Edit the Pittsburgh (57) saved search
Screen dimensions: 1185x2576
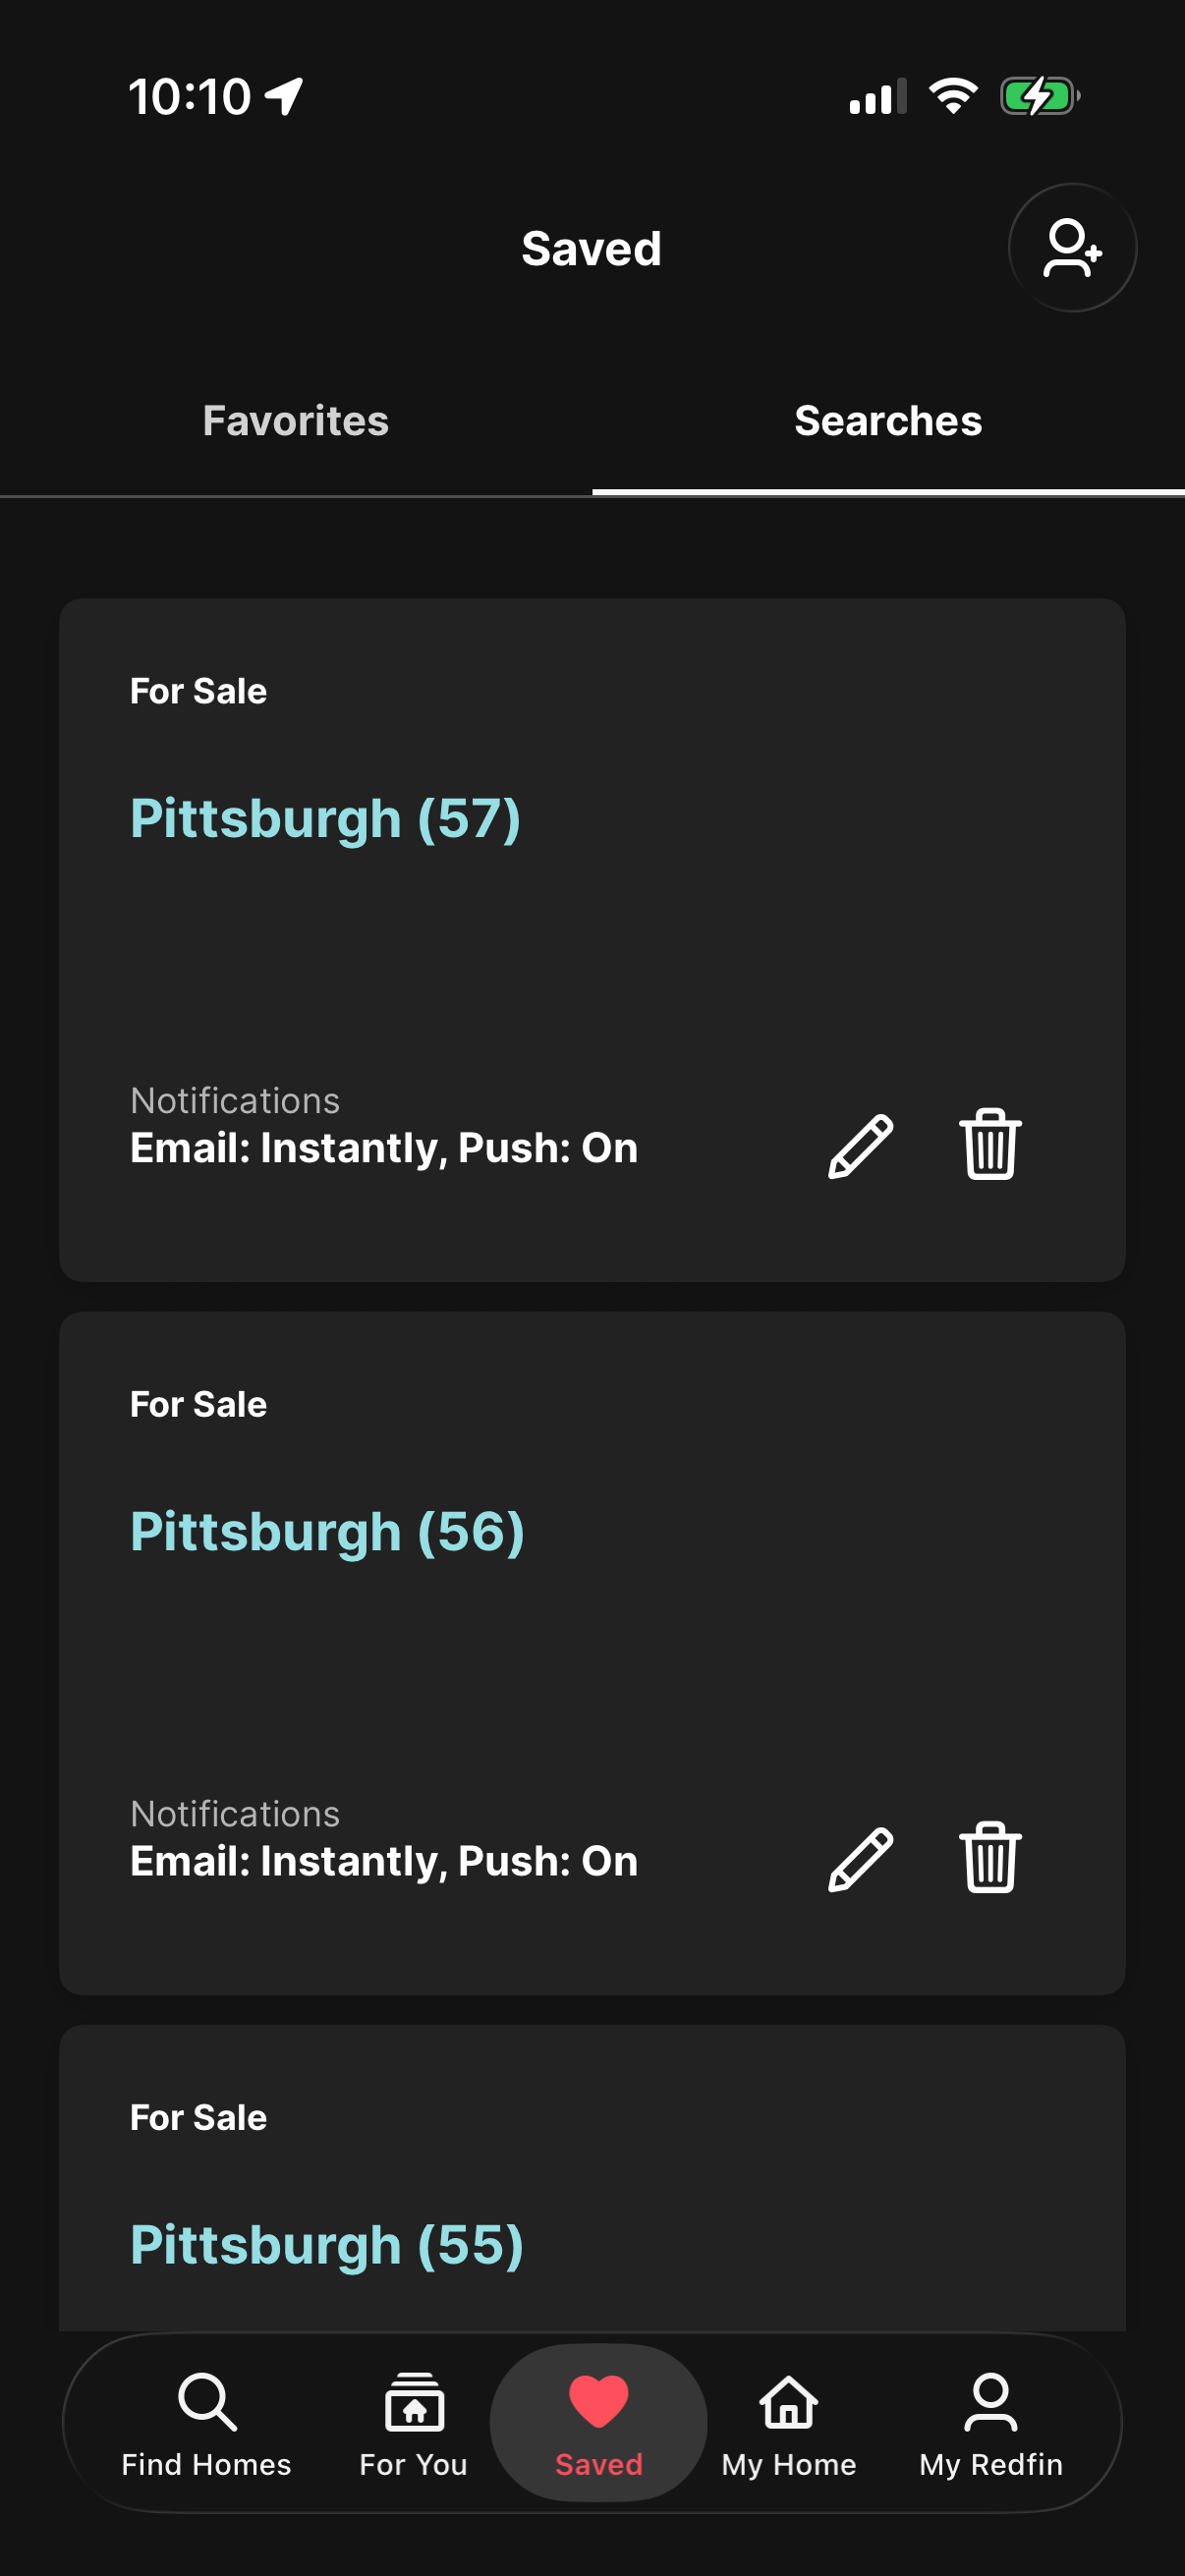[x=860, y=1146]
